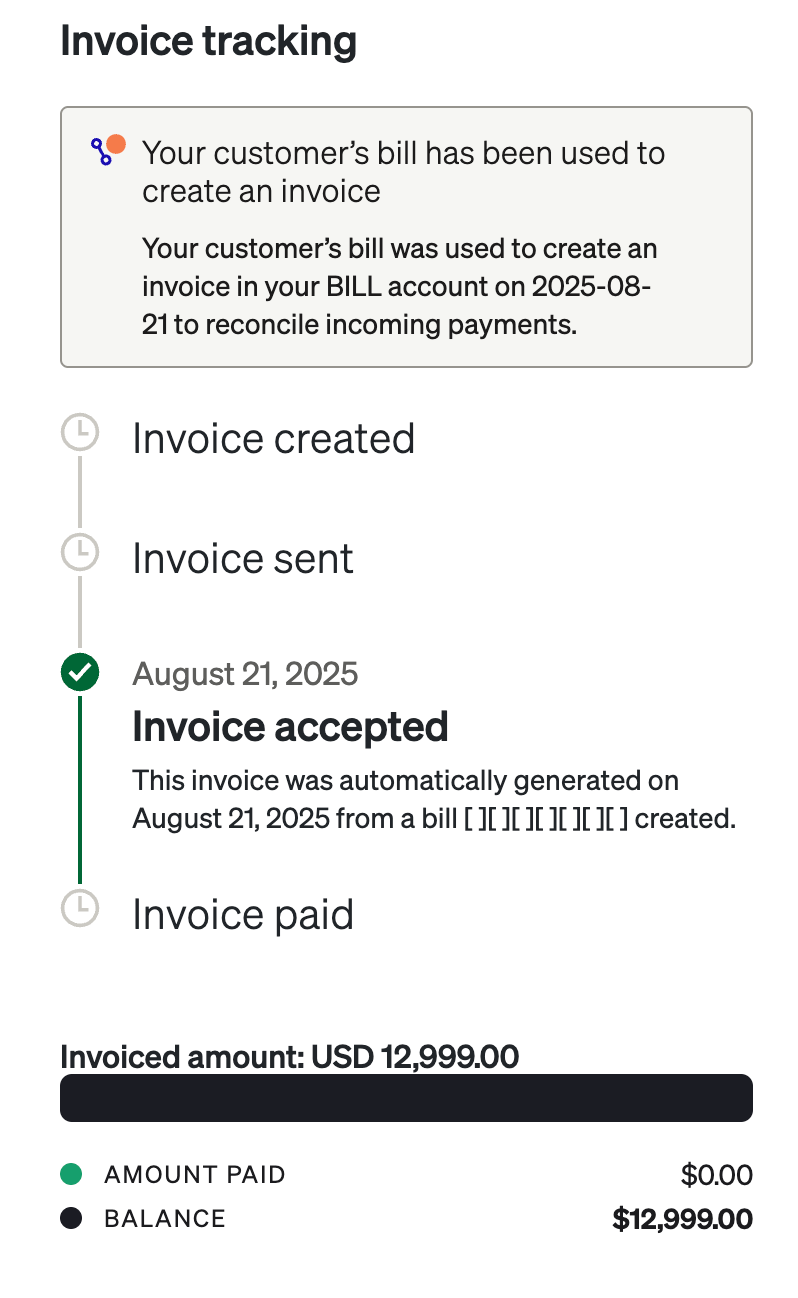Toggle the Invoice paid step to complete
The image size is (798, 1298).
pyautogui.click(x=242, y=913)
